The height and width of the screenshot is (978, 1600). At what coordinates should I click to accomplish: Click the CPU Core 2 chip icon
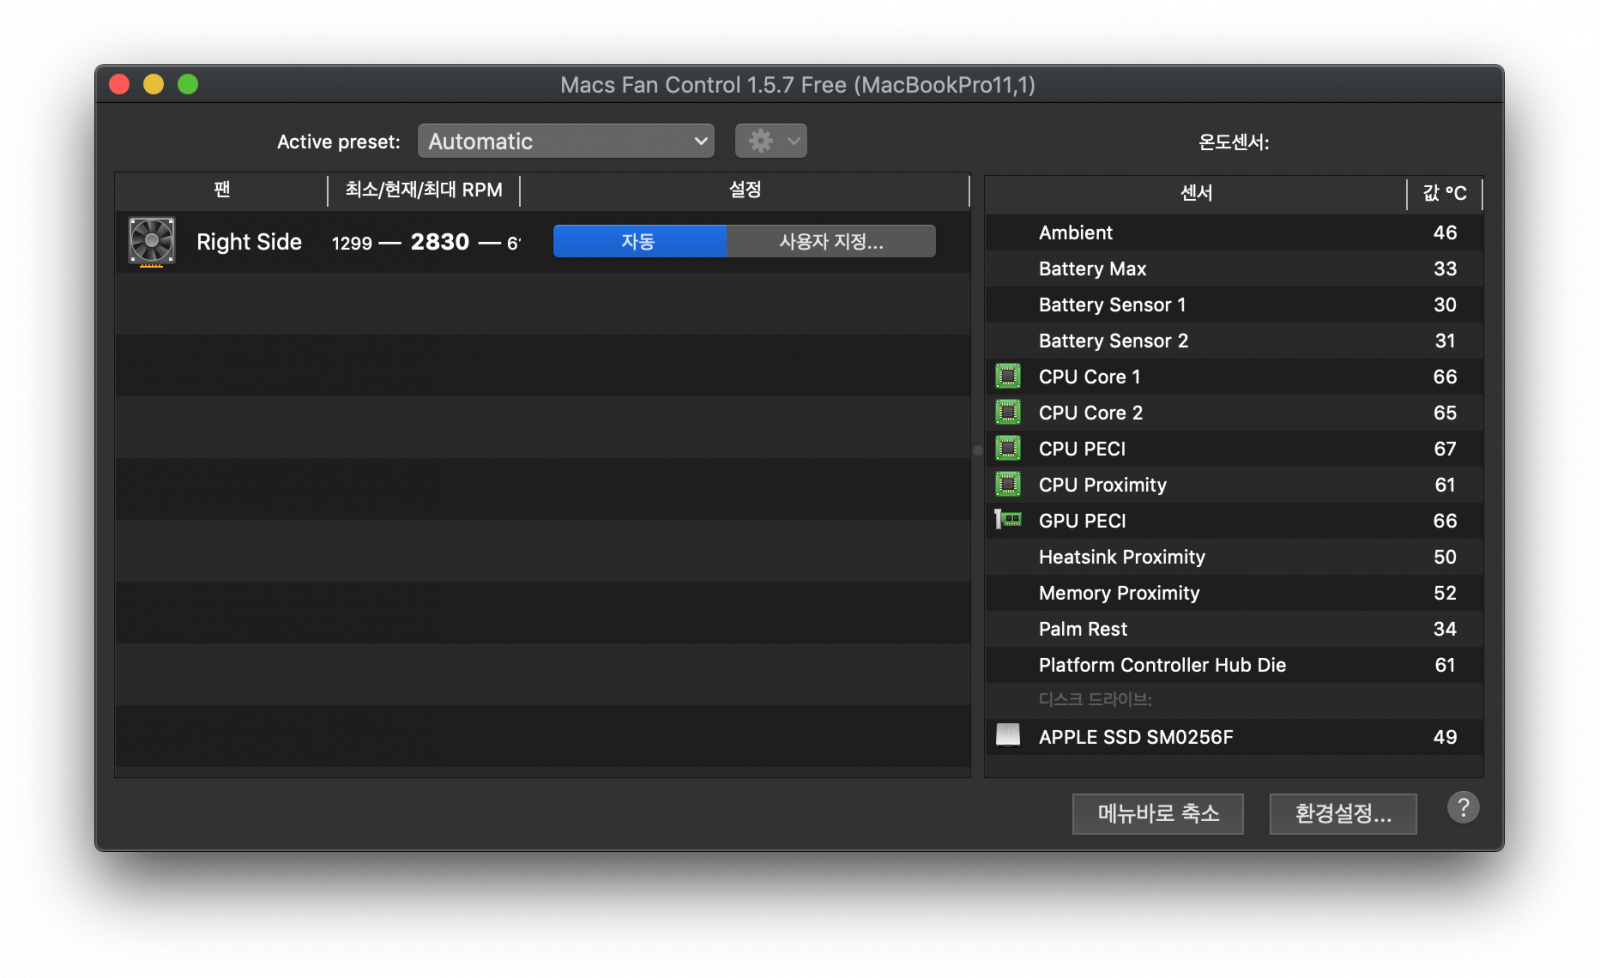[1008, 413]
